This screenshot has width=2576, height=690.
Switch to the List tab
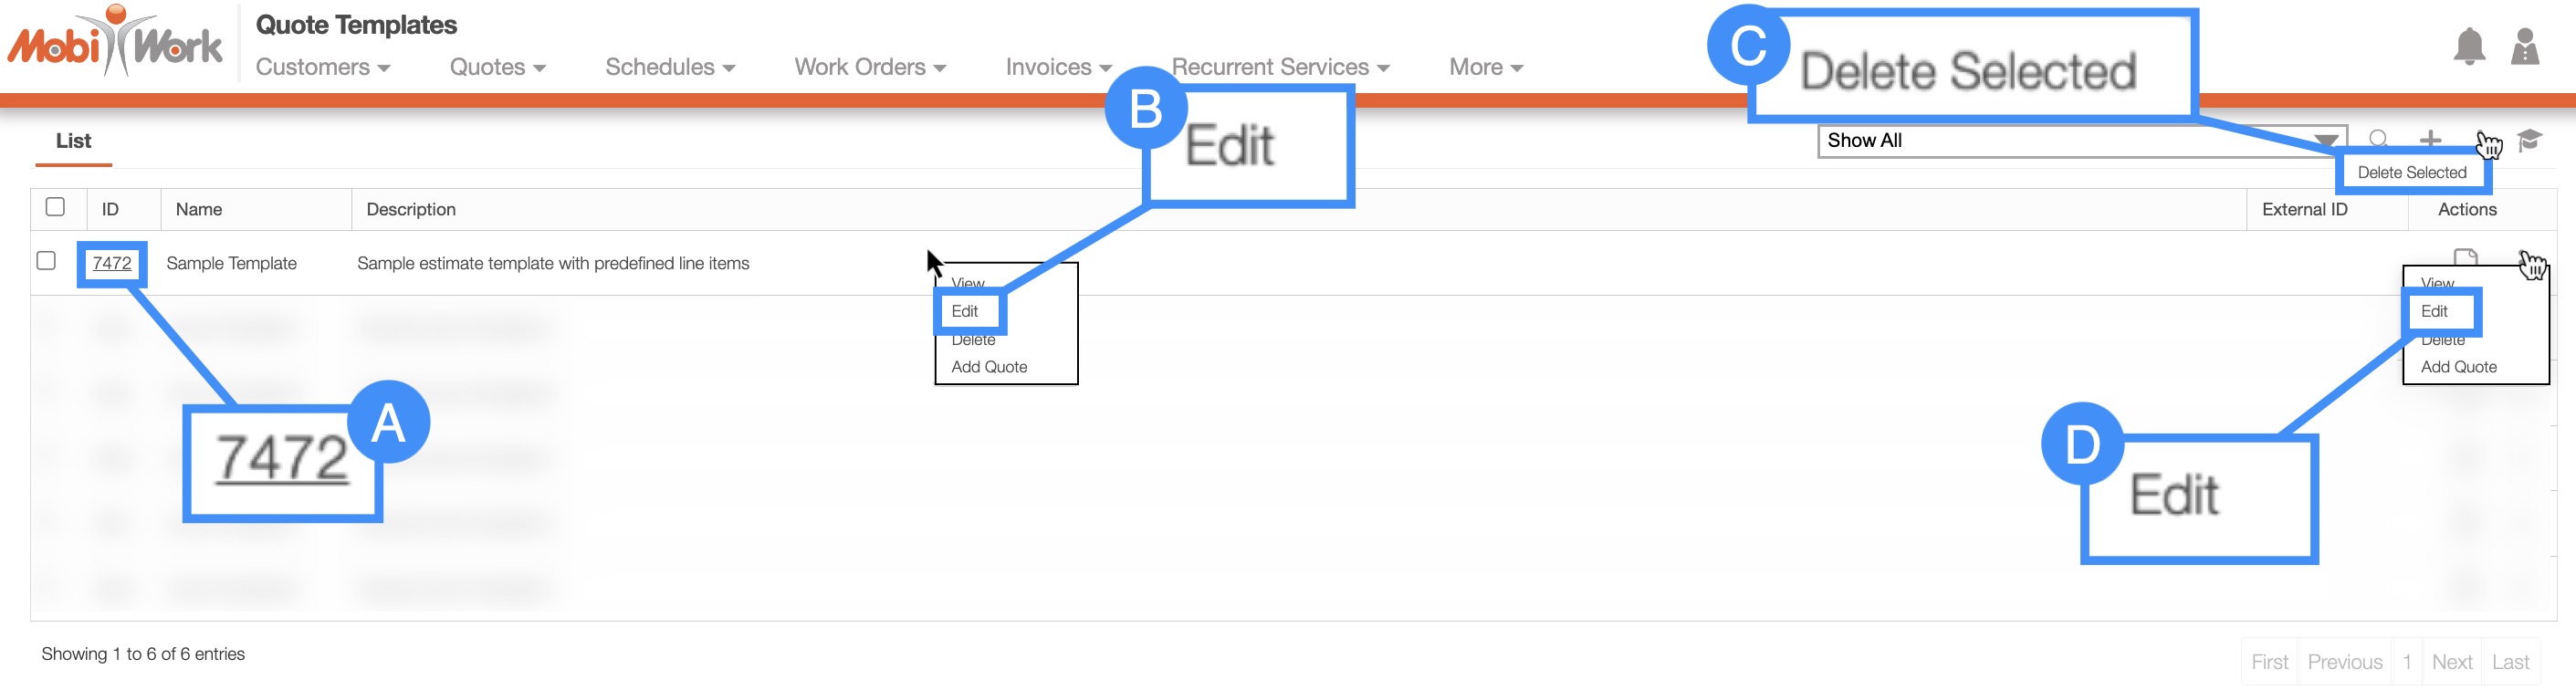pos(73,141)
